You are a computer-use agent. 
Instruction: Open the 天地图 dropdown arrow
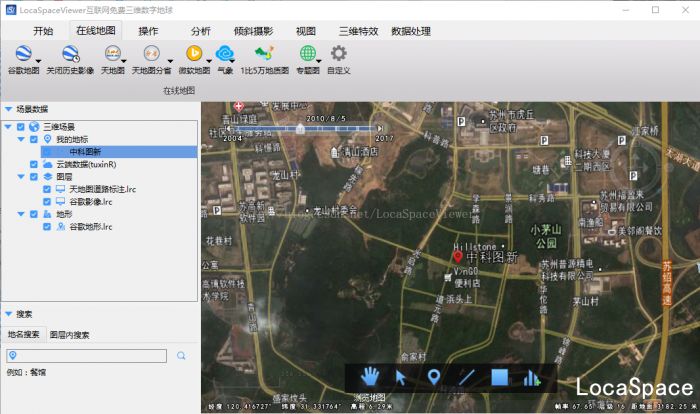click(x=124, y=61)
